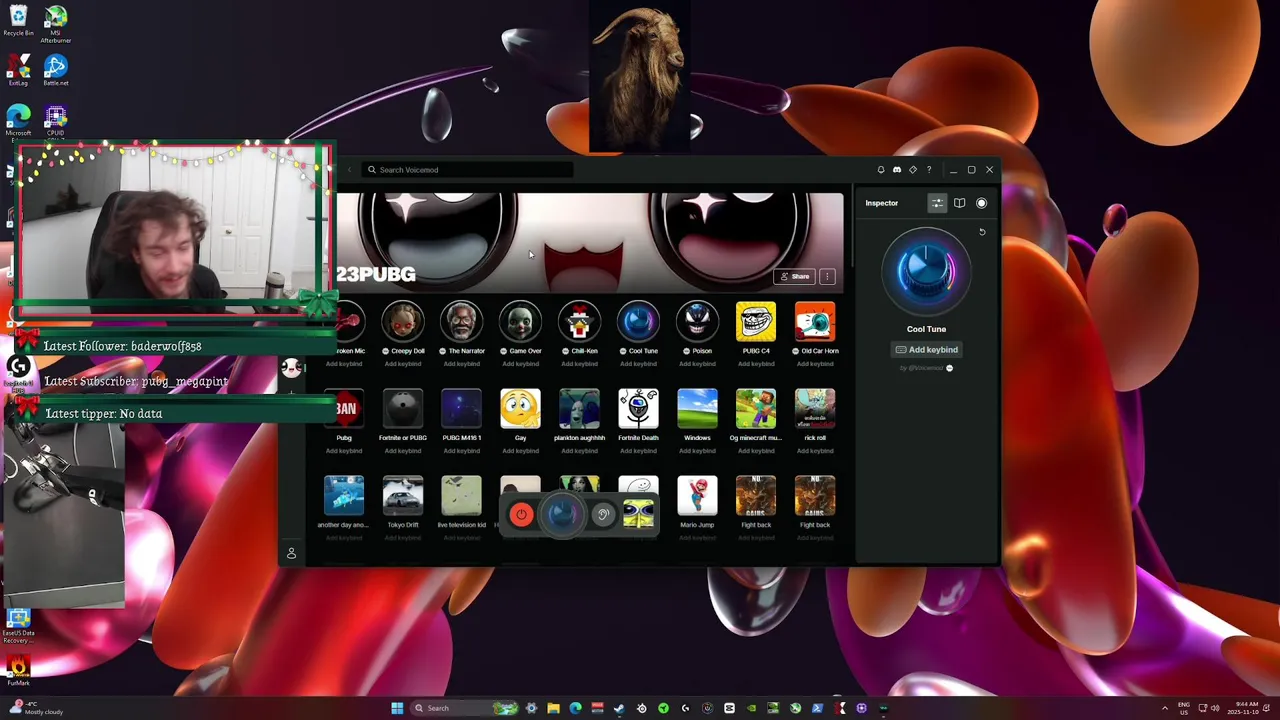Play the PUBG M416 1 sound
The height and width of the screenshot is (720, 1280).
pyautogui.click(x=462, y=410)
